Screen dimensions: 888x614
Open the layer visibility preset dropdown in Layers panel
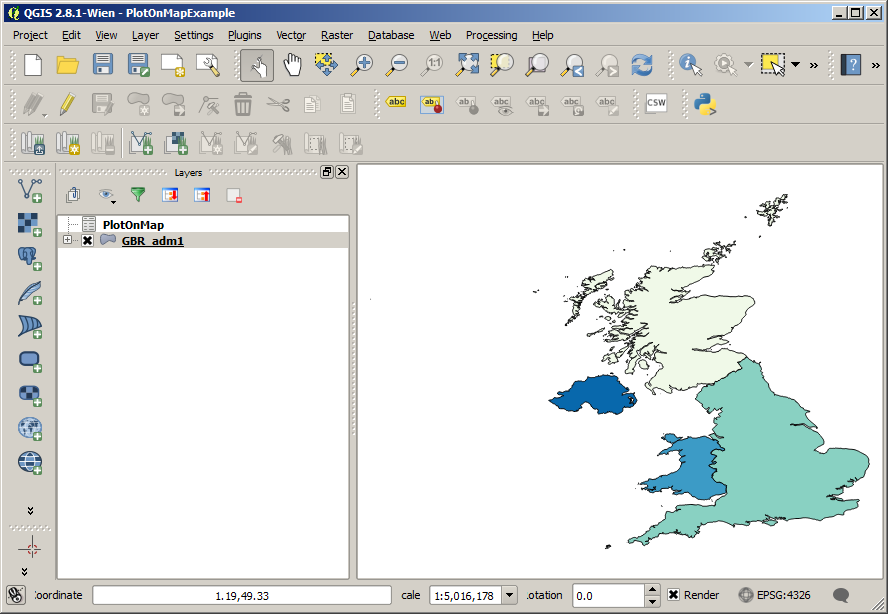pyautogui.click(x=106, y=195)
